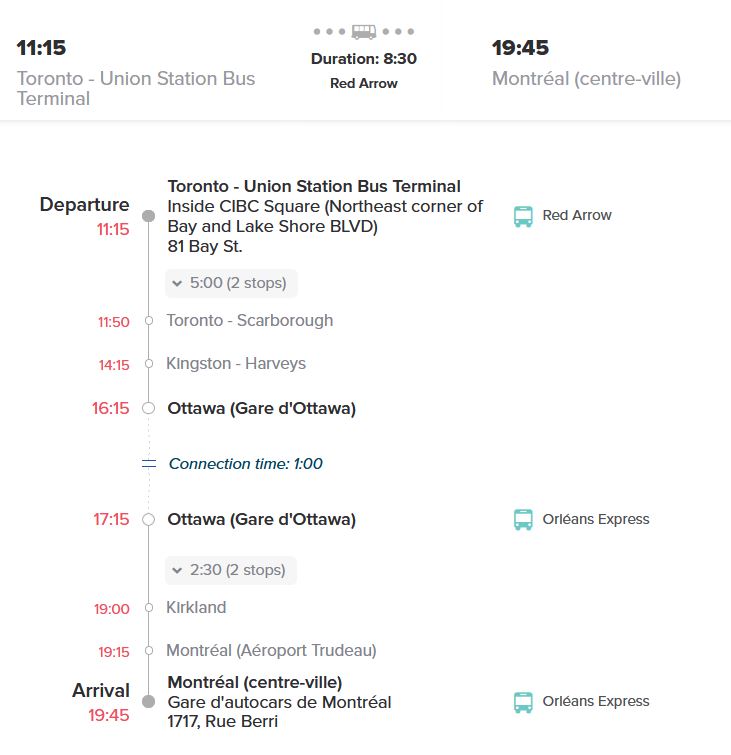Click the bus icon above Duration
This screenshot has height=755, width=731.
point(364,32)
